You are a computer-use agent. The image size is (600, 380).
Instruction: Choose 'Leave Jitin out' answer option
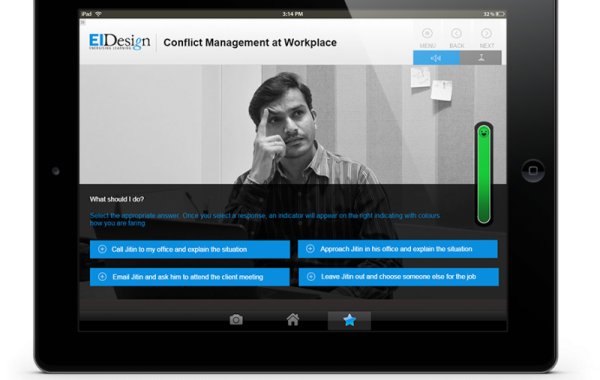click(398, 277)
